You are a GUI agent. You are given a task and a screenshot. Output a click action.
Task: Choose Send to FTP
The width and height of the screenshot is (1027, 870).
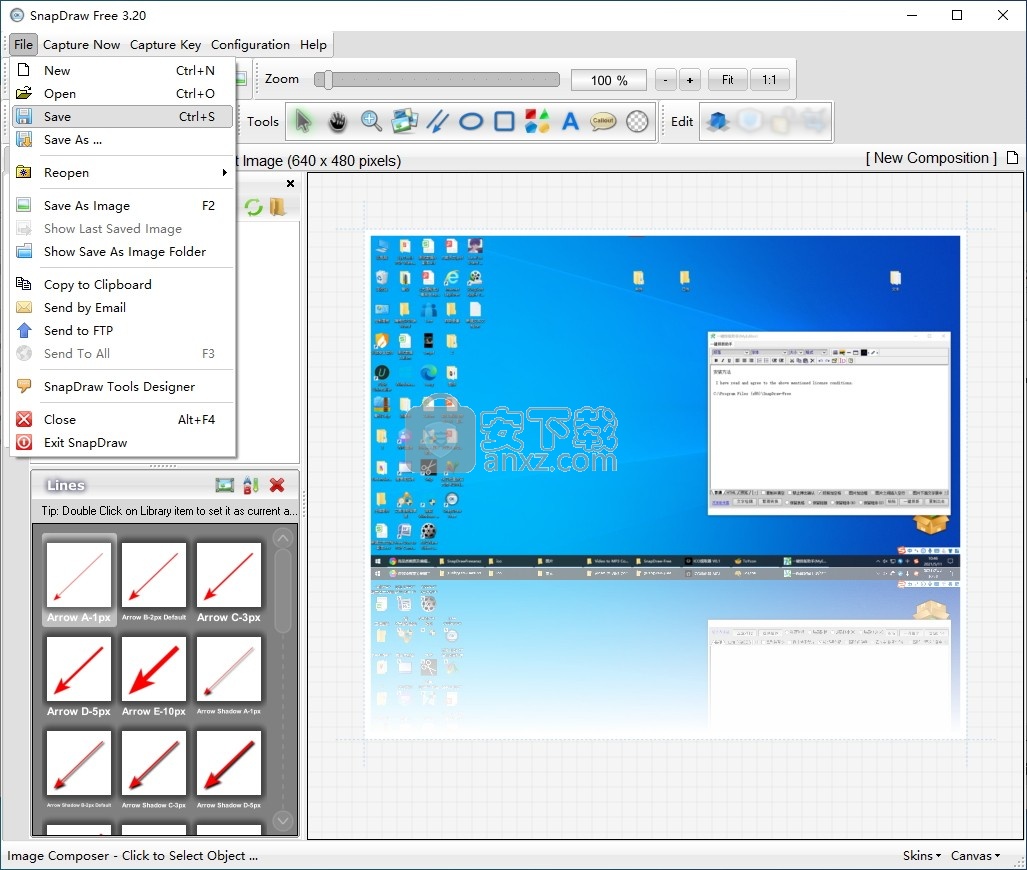122,330
